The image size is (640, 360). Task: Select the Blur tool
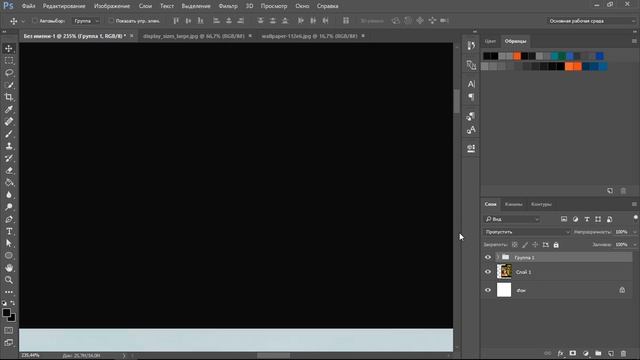9,195
